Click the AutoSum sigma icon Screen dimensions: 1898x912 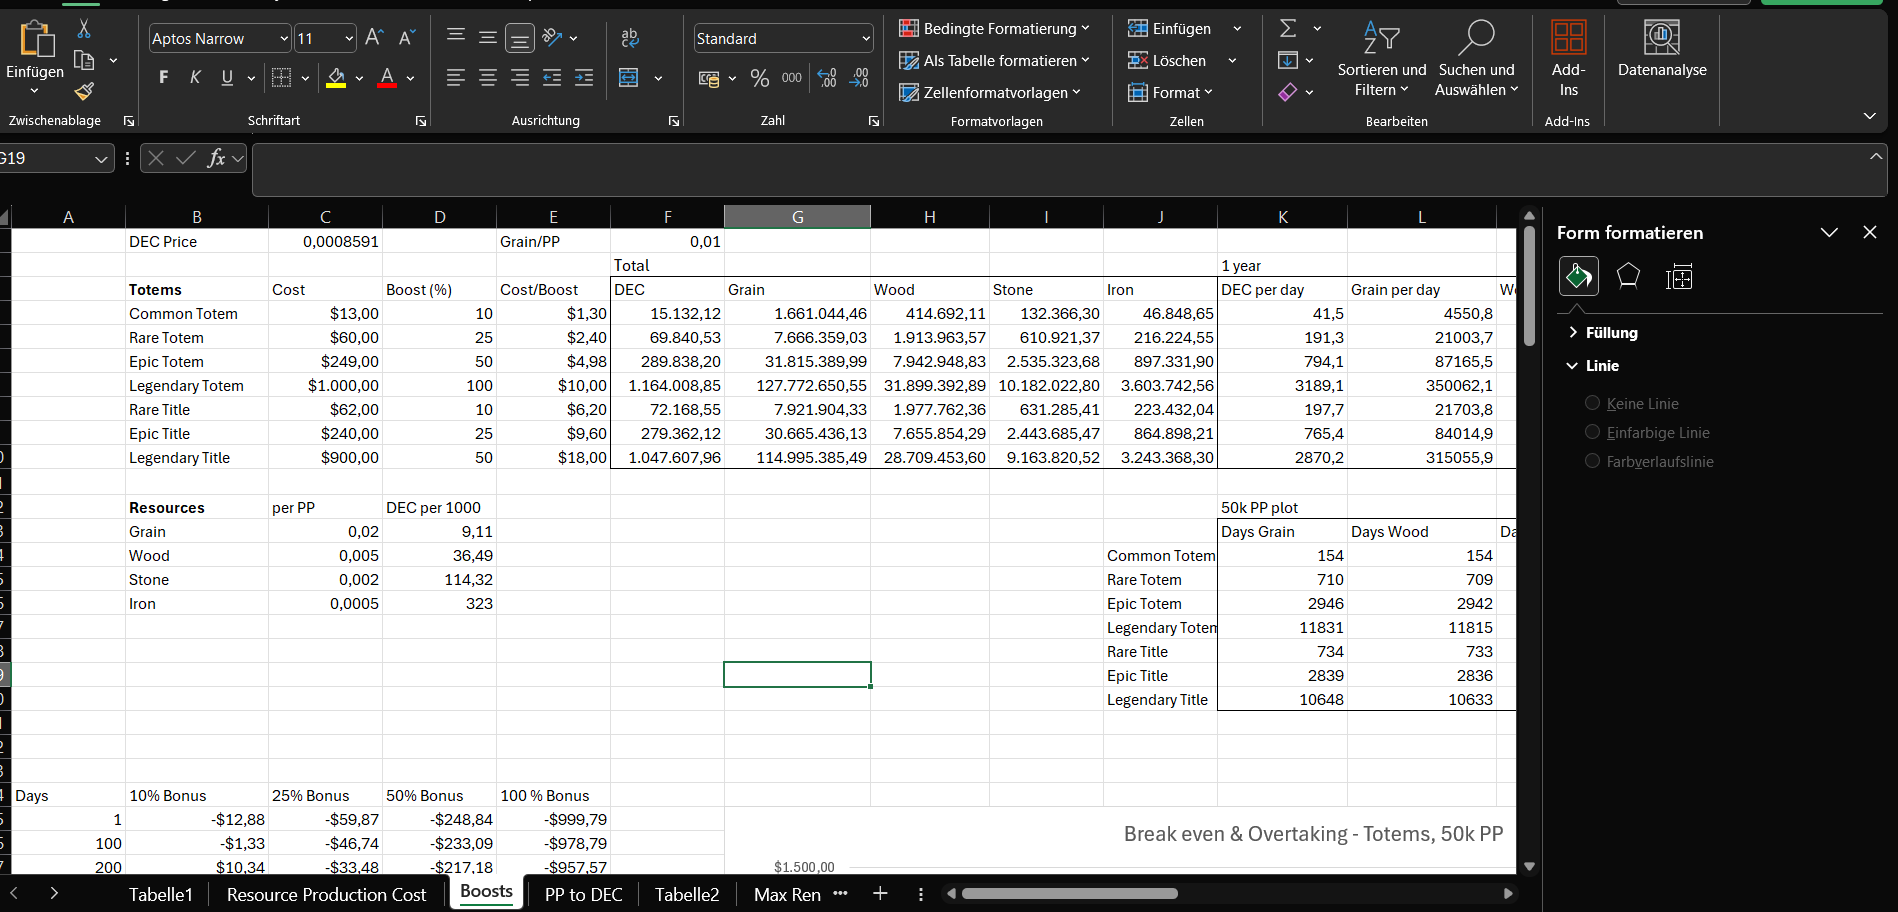(1288, 28)
